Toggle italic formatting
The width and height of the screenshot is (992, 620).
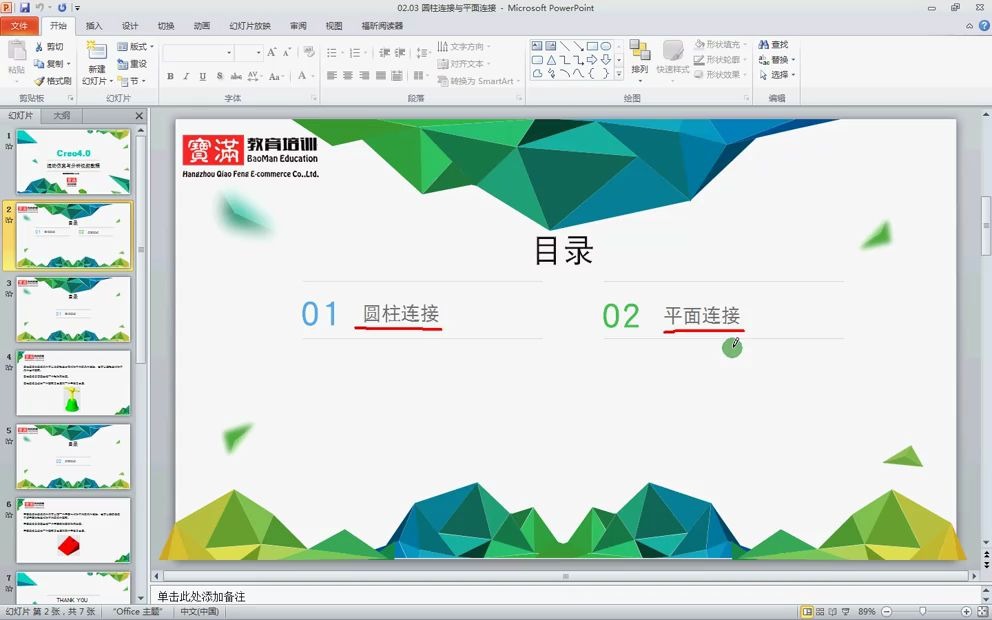(185, 75)
